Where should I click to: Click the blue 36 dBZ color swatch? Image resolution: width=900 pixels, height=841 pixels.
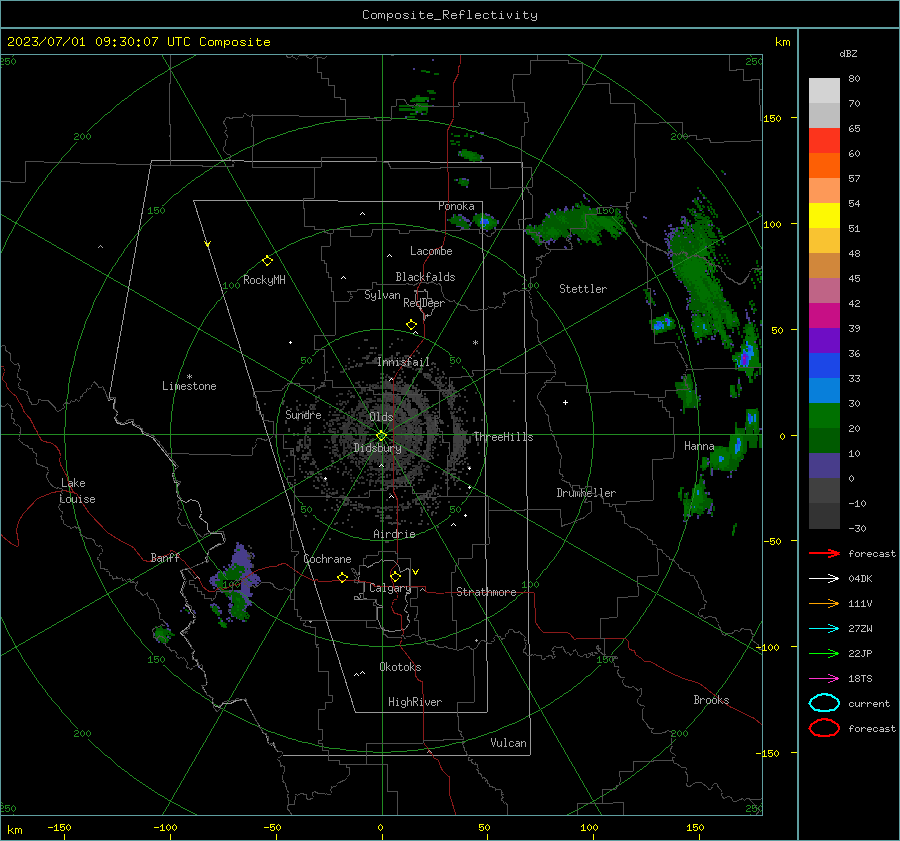pyautogui.click(x=824, y=366)
